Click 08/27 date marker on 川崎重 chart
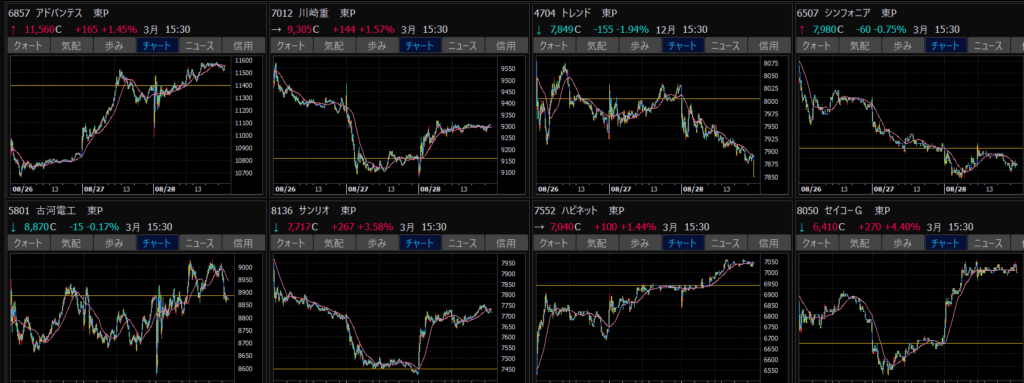The width and height of the screenshot is (1024, 383). pos(359,188)
